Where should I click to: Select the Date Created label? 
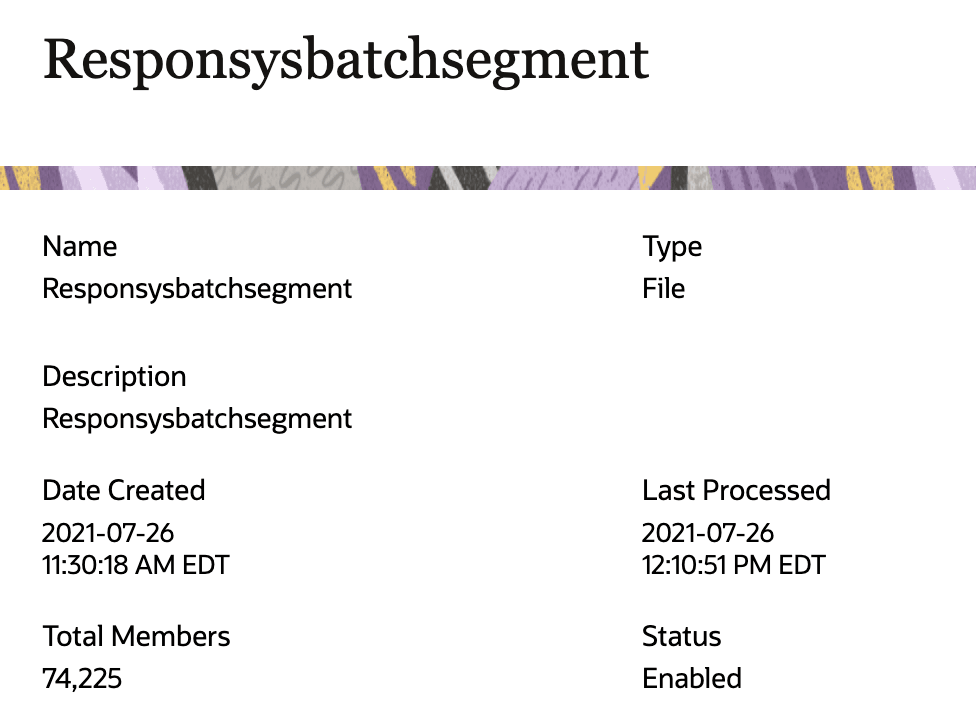pyautogui.click(x=124, y=490)
